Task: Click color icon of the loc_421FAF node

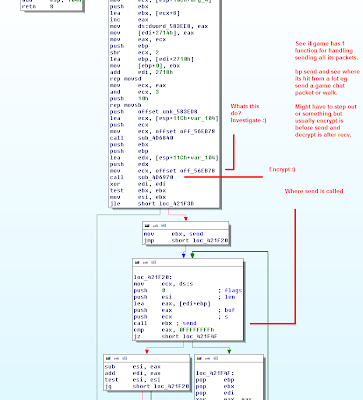Action: tap(199, 358)
